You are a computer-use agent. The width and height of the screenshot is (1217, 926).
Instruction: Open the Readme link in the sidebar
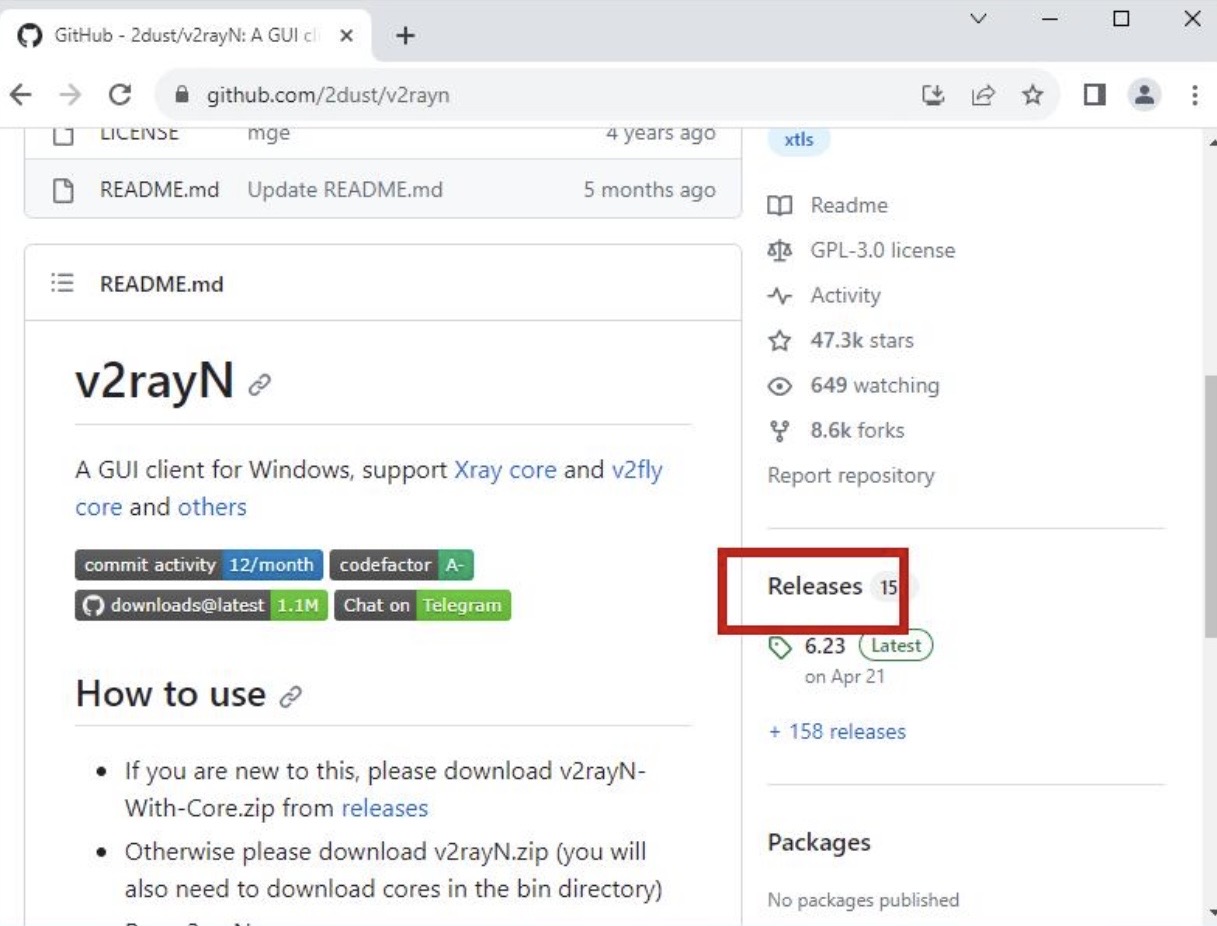tap(849, 205)
